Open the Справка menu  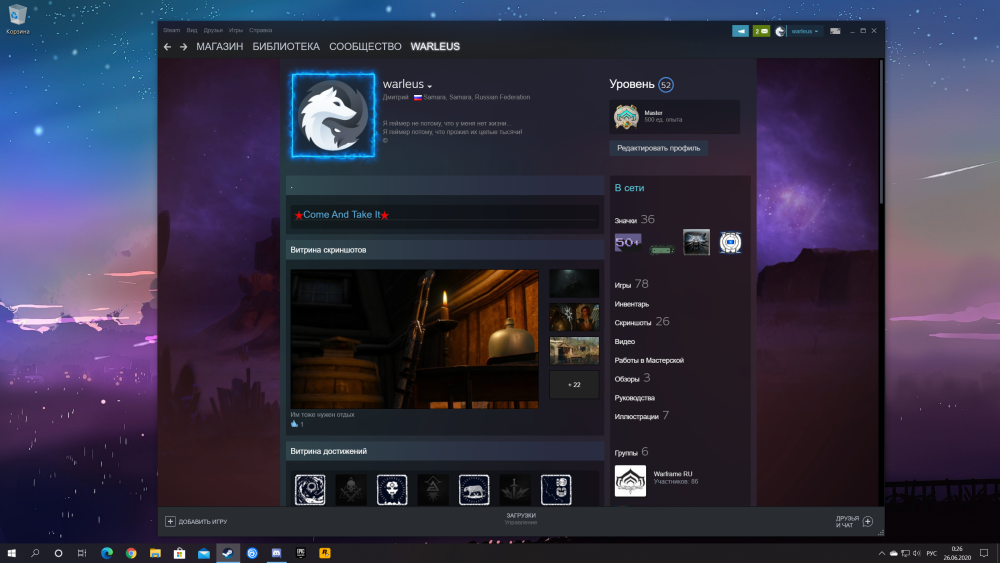(x=260, y=30)
